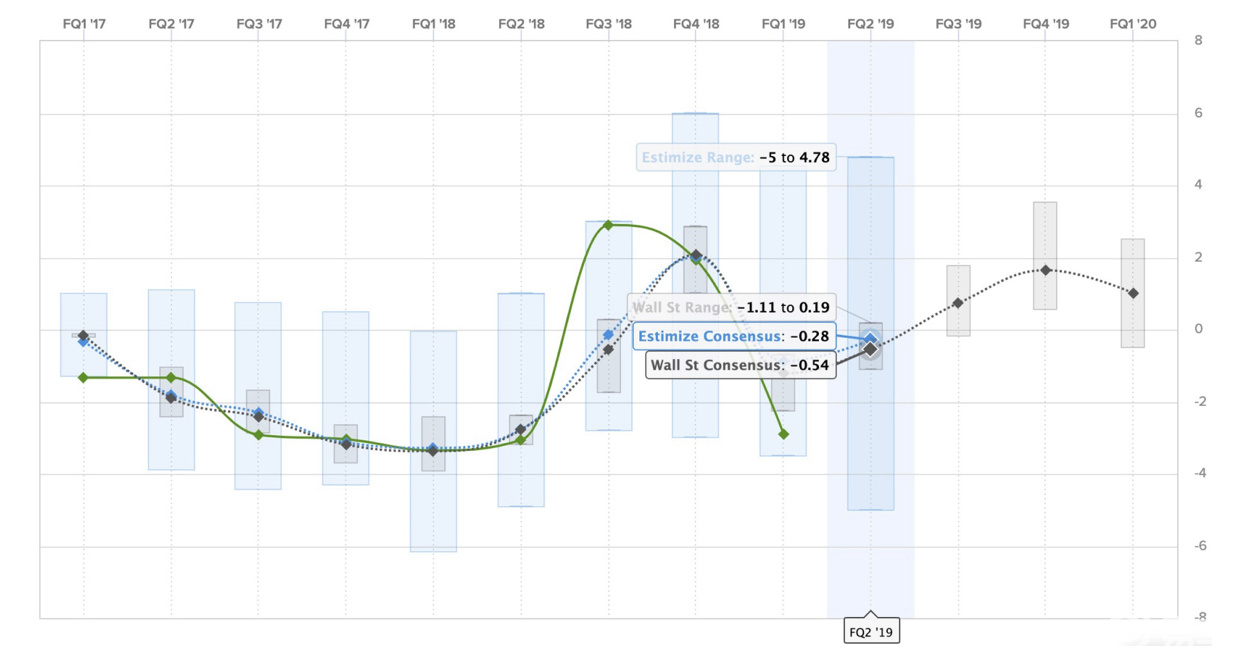The width and height of the screenshot is (1242, 663).
Task: Click the Estimize Range tooltip label
Action: (x=735, y=157)
